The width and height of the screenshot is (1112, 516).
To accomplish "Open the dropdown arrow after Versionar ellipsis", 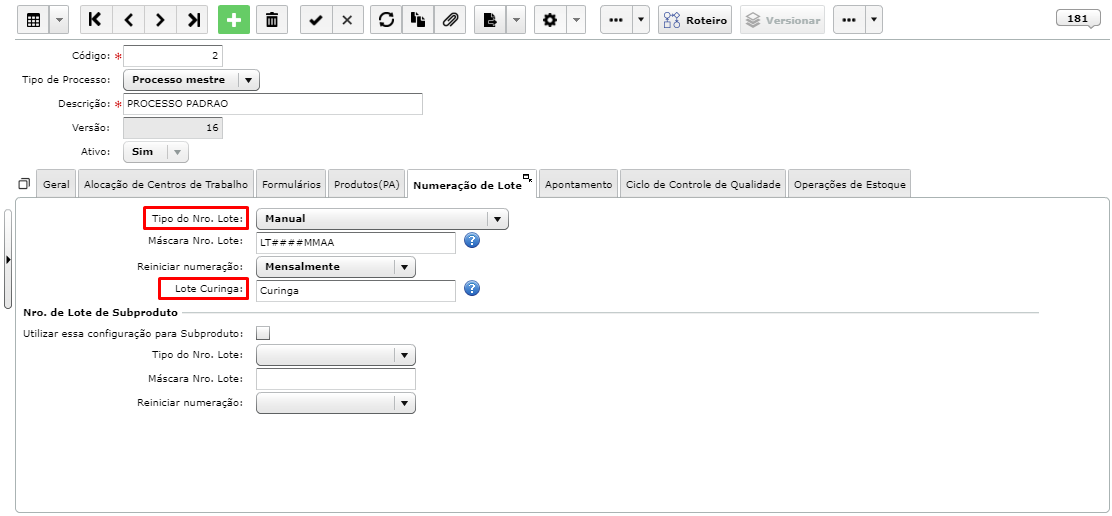I will click(874, 21).
